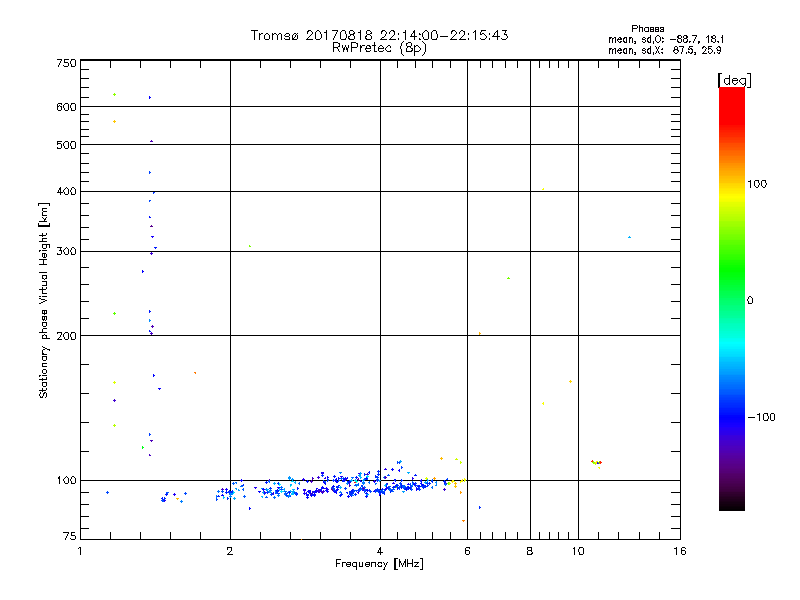Click the 'mean, sd,O: -88.7, 18.1' line
Screen dimensions: 800x600
pyautogui.click(x=666, y=39)
